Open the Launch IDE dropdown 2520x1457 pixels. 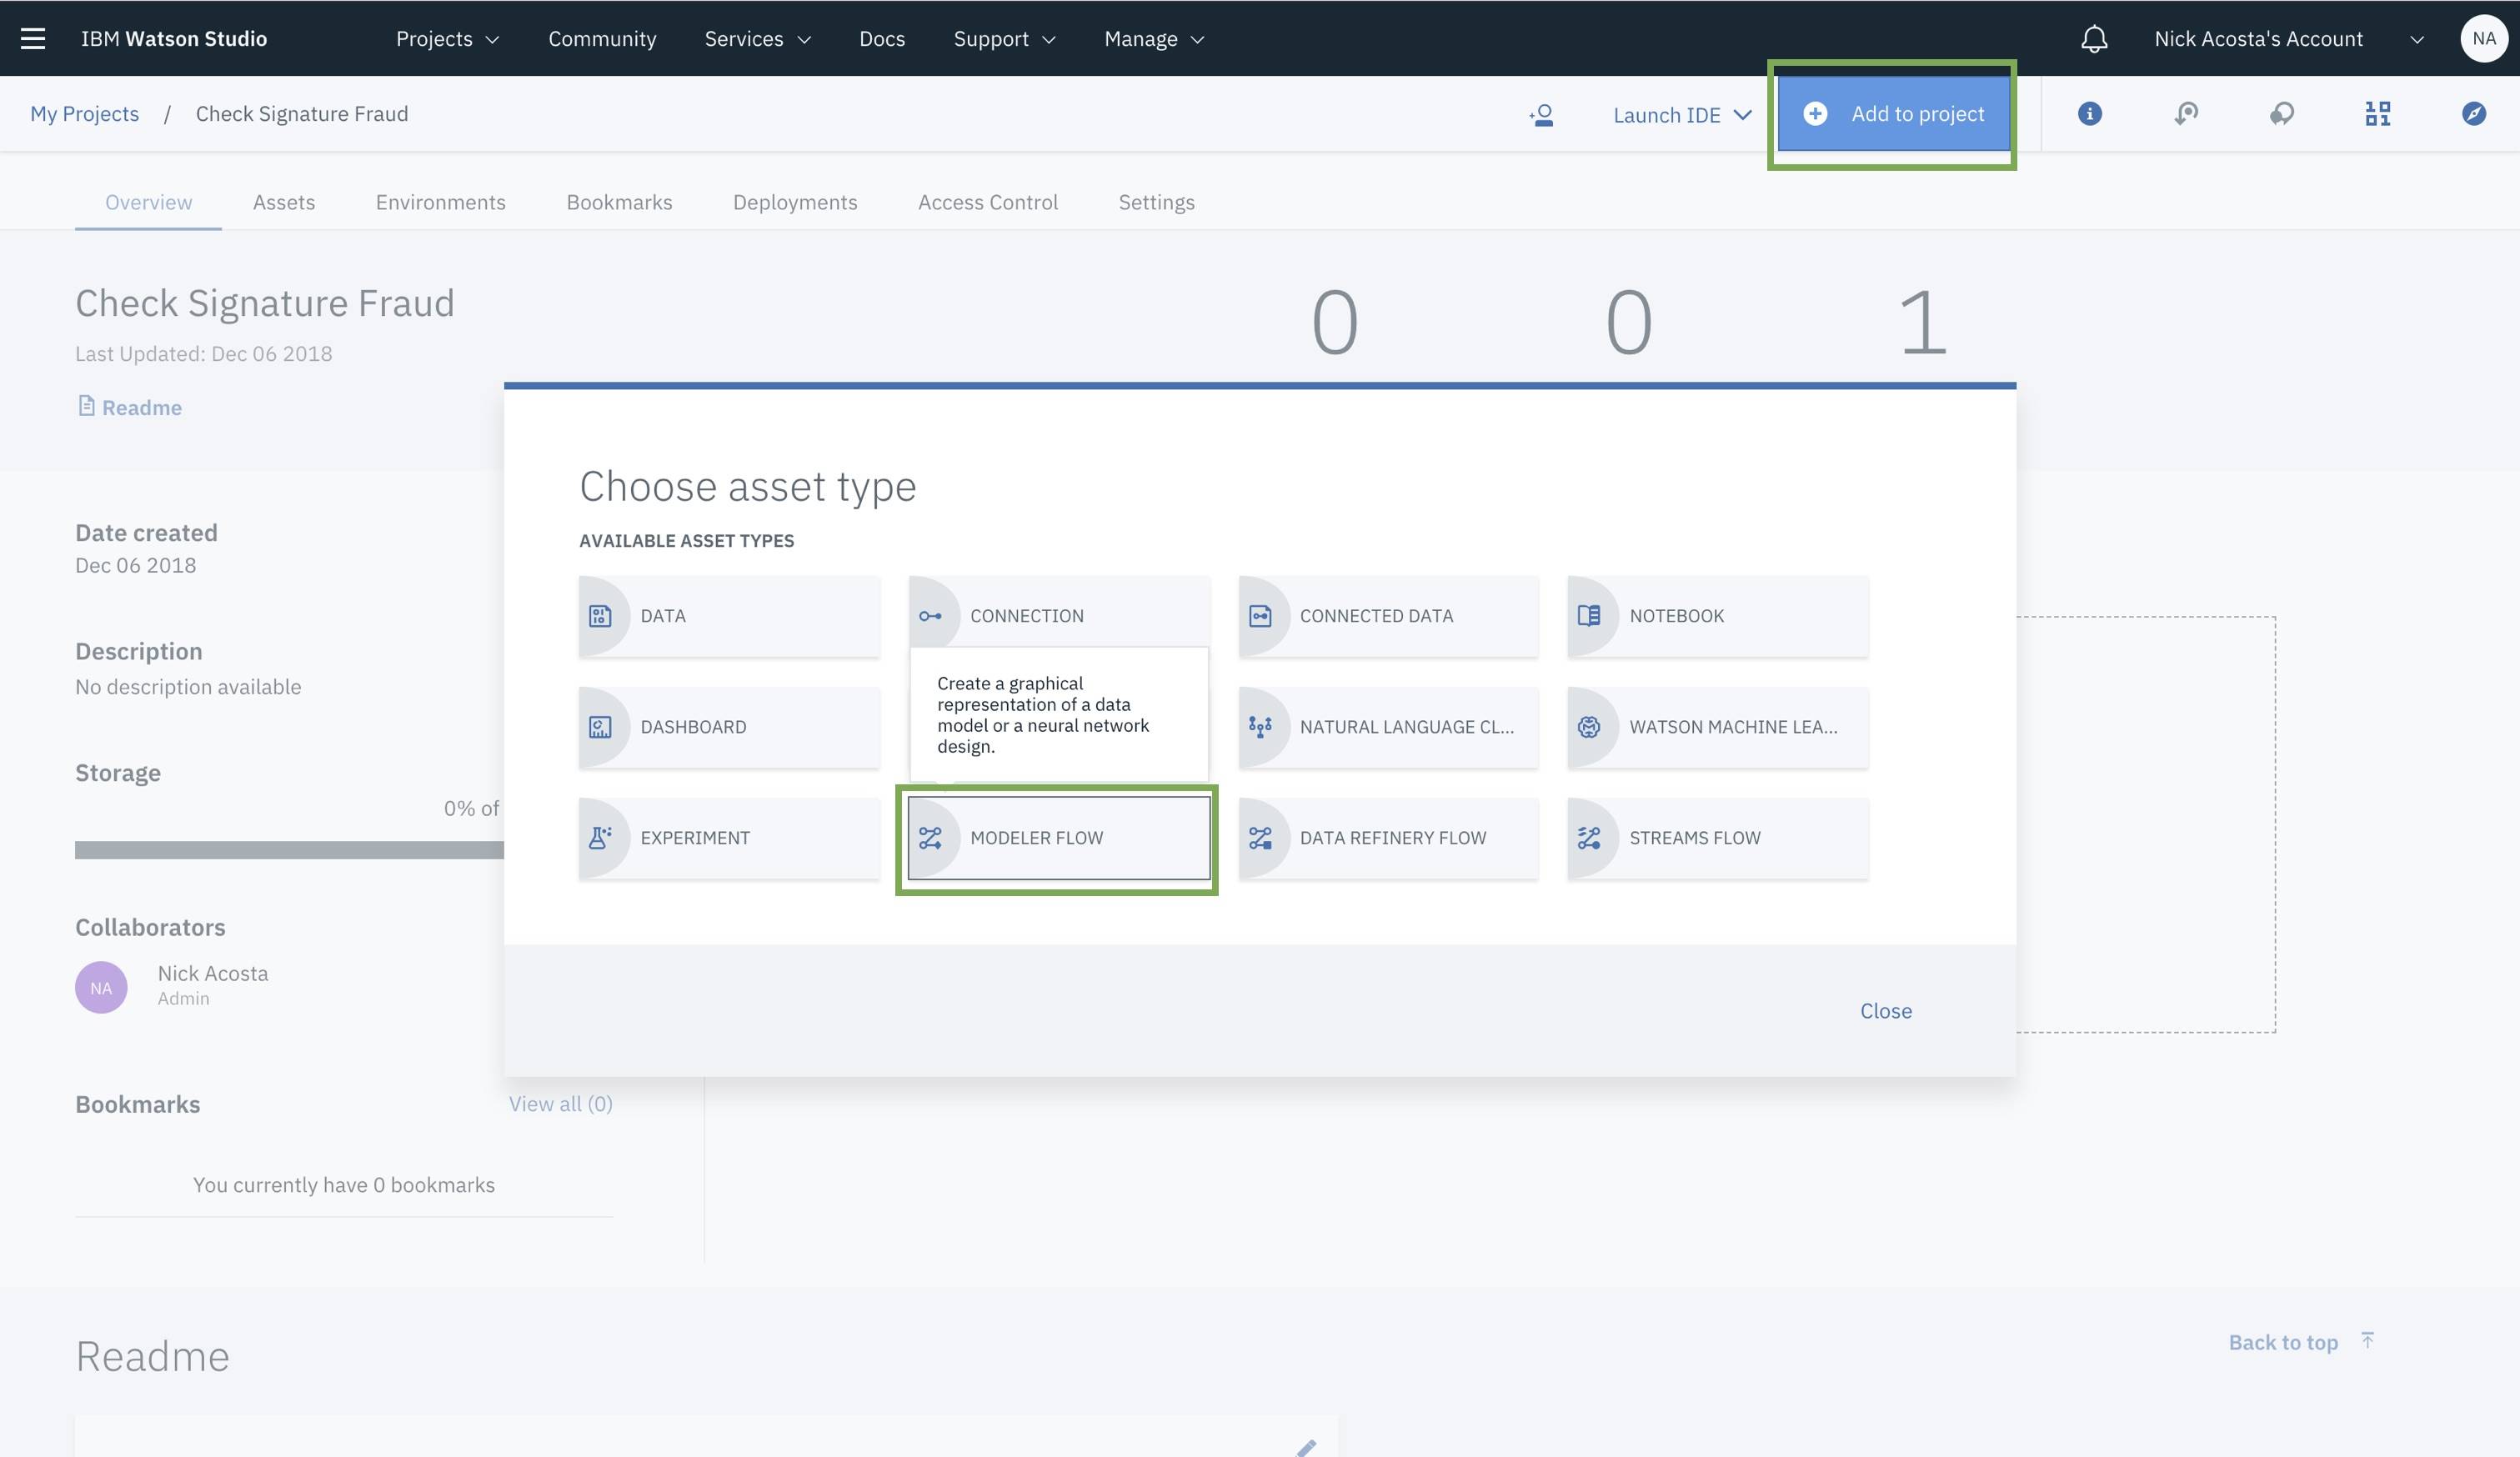(x=1682, y=115)
